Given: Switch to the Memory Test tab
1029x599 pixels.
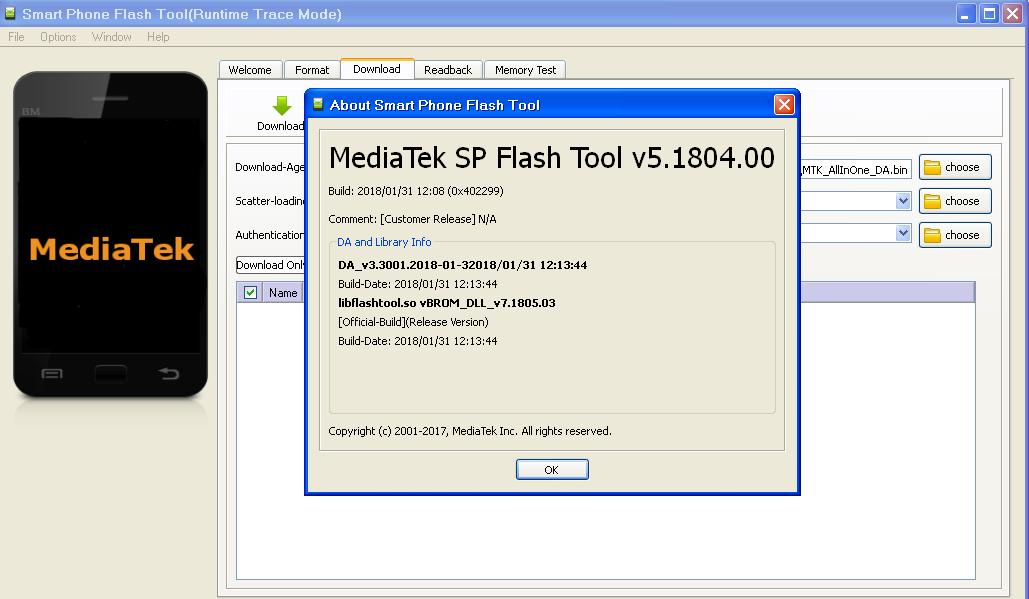Looking at the screenshot, I should click(x=525, y=70).
